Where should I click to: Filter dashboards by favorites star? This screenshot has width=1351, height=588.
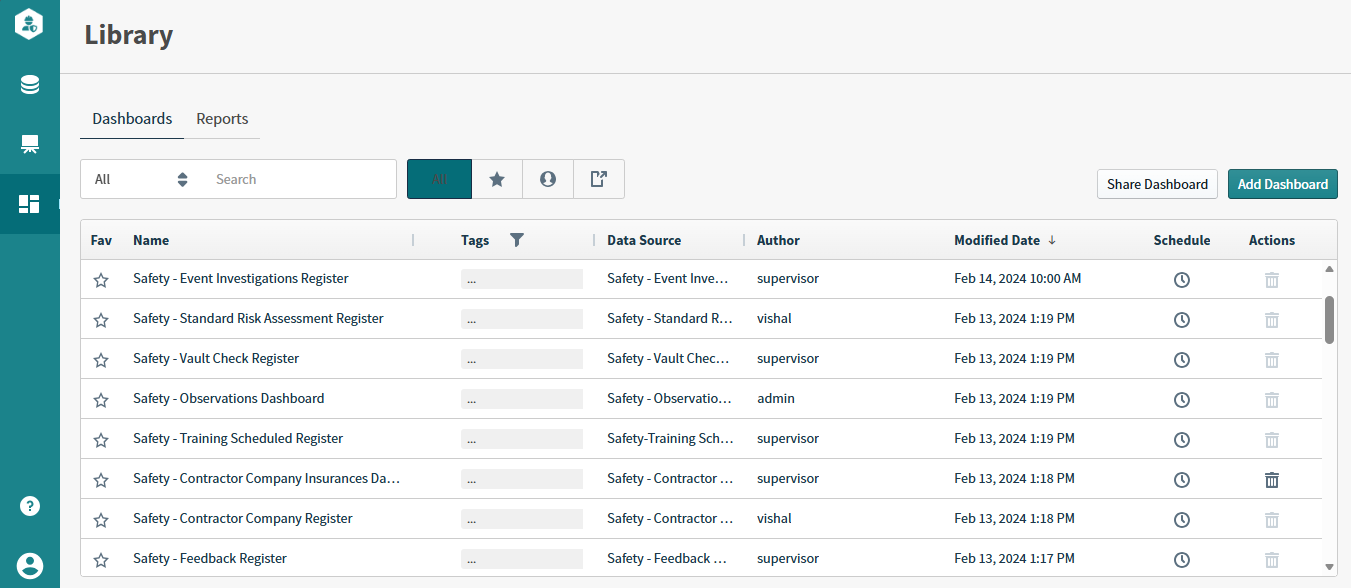coord(497,179)
